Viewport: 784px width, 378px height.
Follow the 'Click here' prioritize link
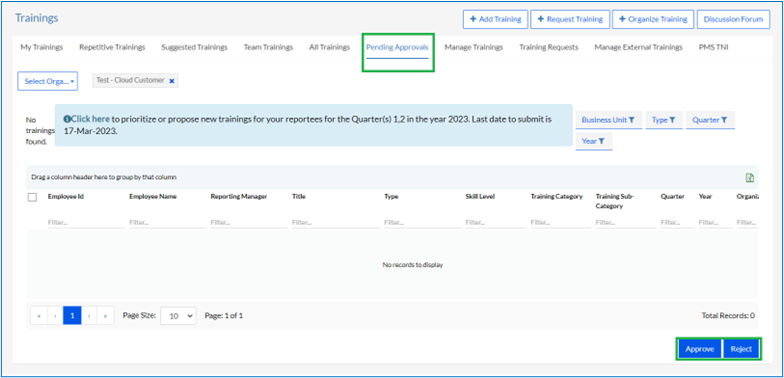tap(90, 120)
